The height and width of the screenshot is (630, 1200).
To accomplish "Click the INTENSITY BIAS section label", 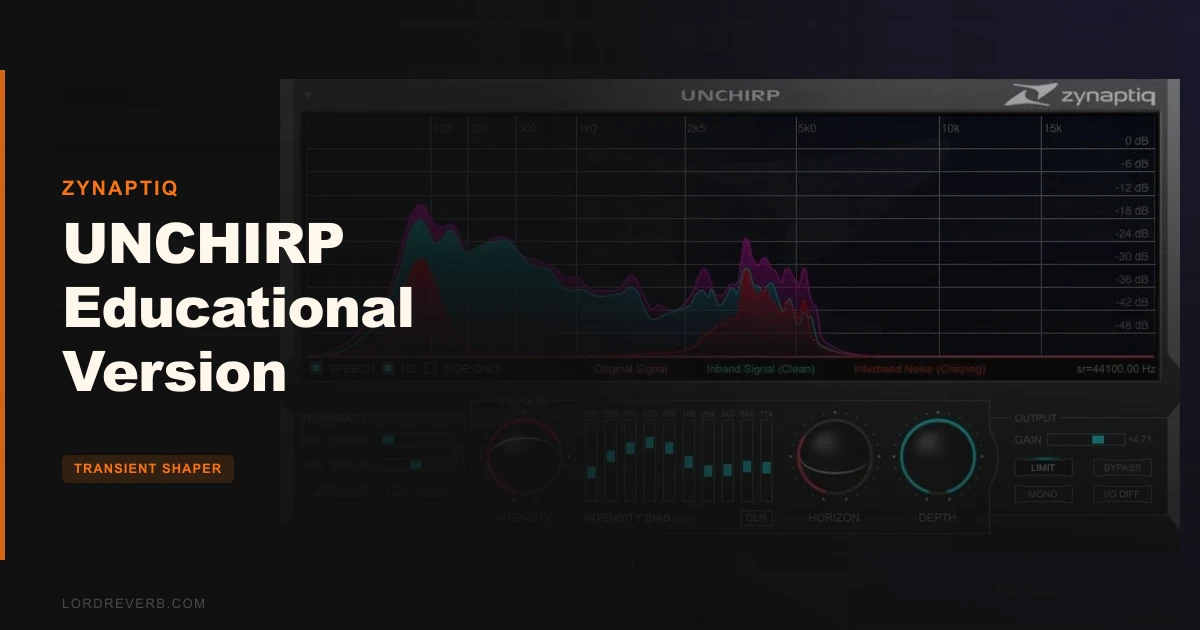I will (x=628, y=518).
